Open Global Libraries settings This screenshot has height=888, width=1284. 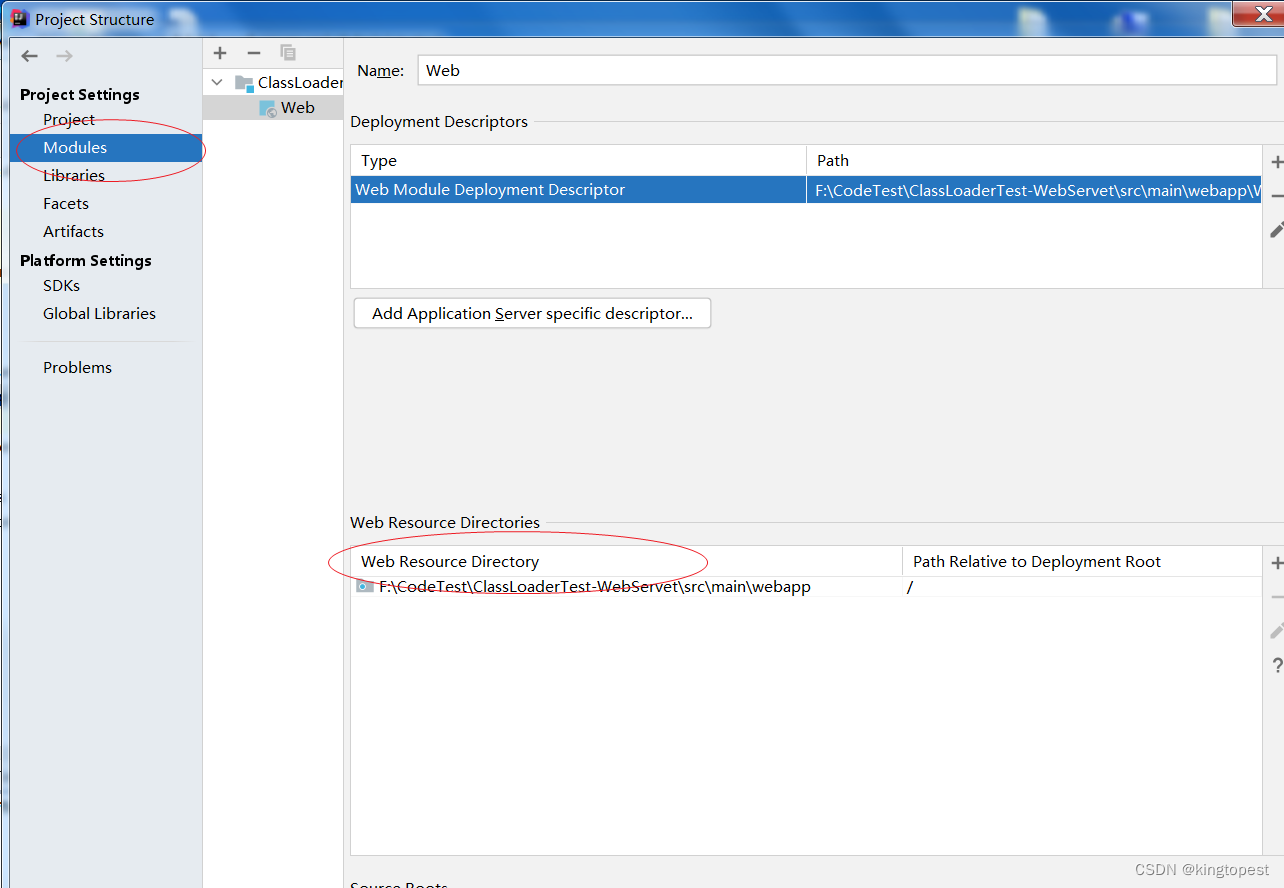tap(99, 313)
